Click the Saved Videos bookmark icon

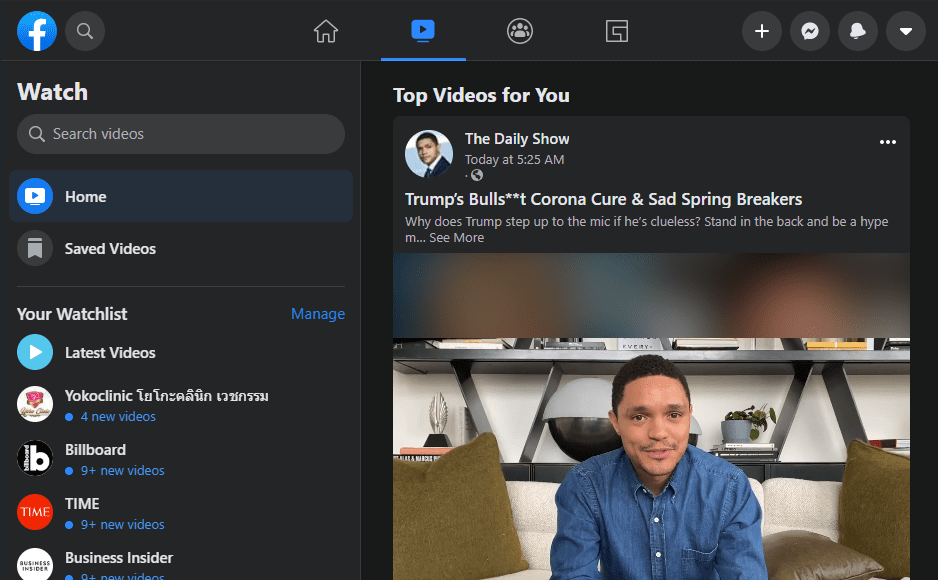coord(35,248)
